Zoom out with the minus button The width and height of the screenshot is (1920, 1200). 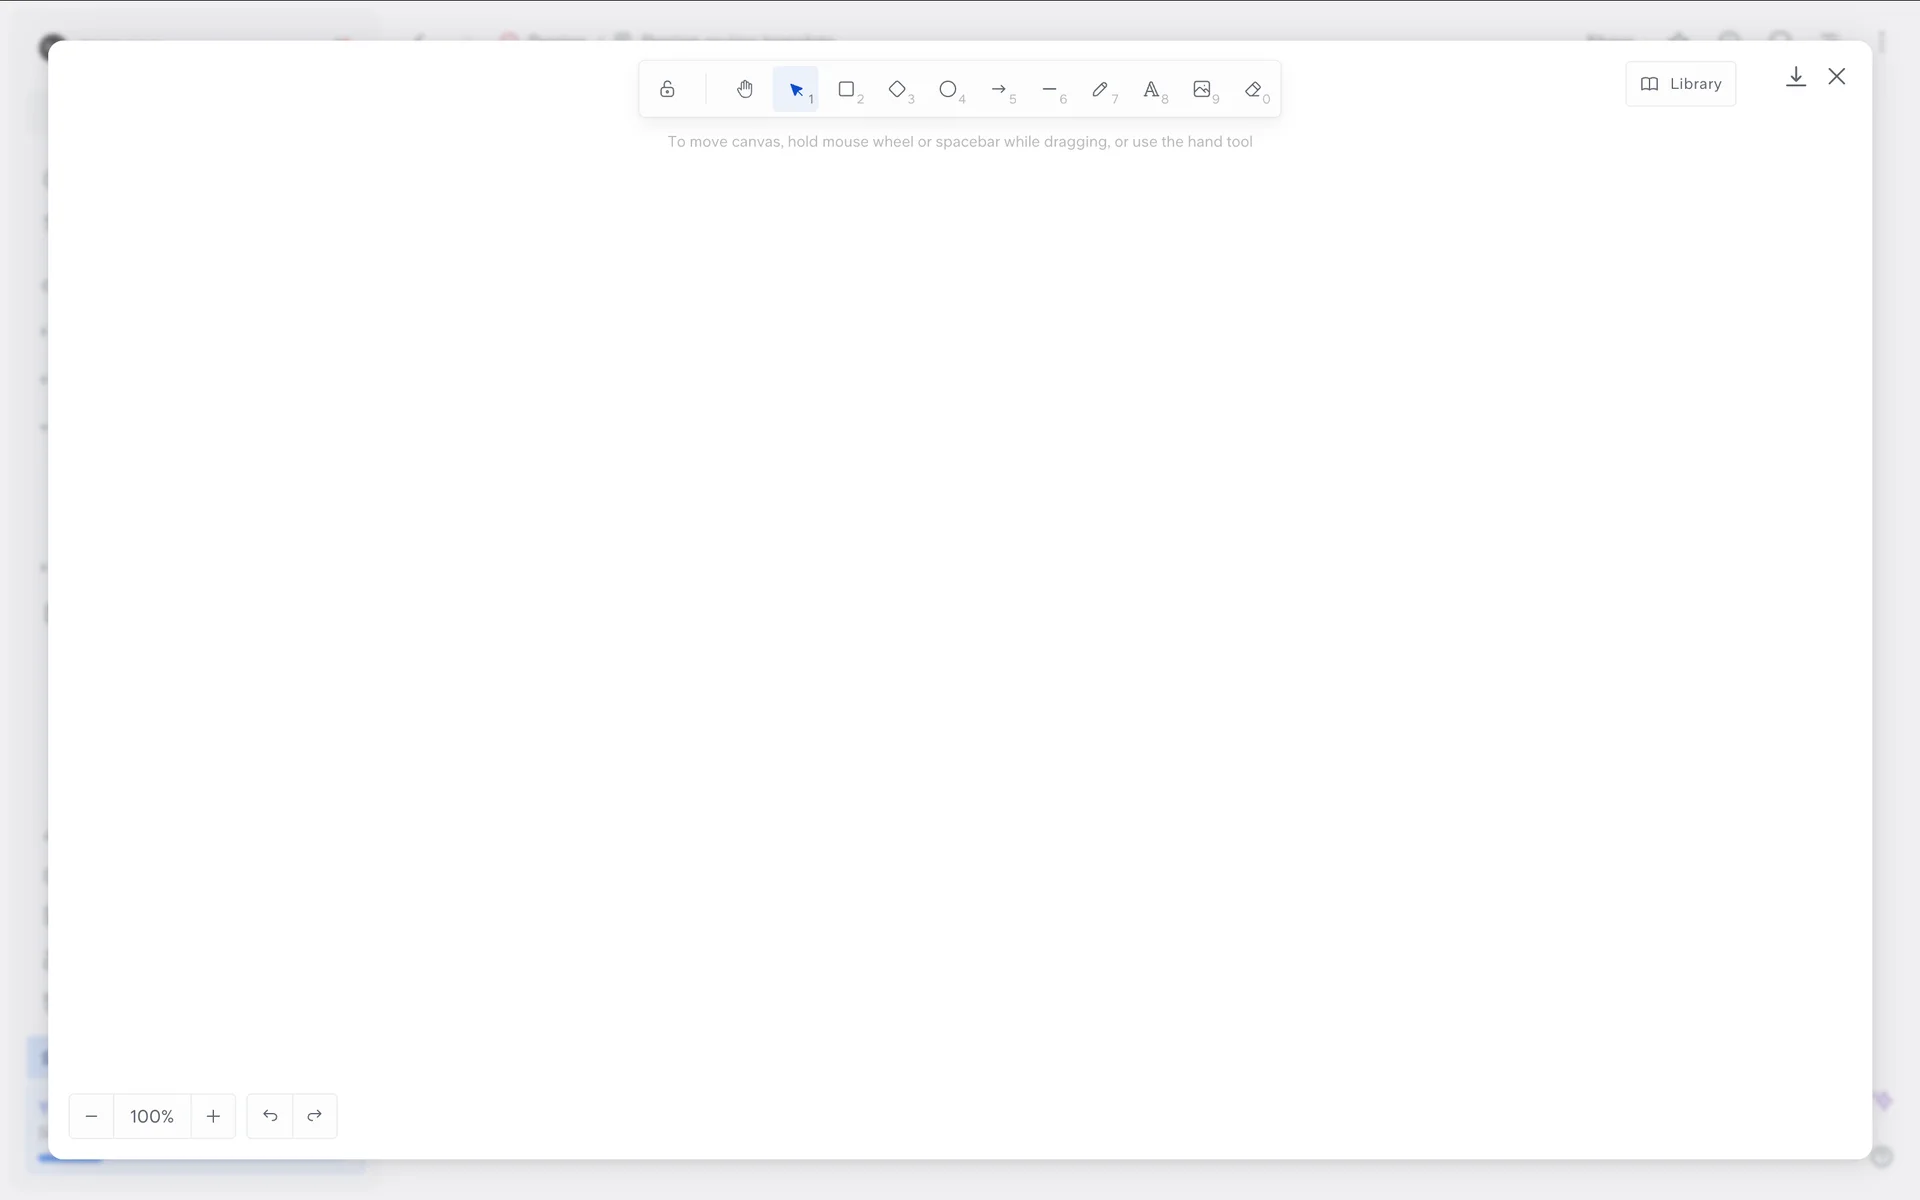pyautogui.click(x=92, y=1116)
